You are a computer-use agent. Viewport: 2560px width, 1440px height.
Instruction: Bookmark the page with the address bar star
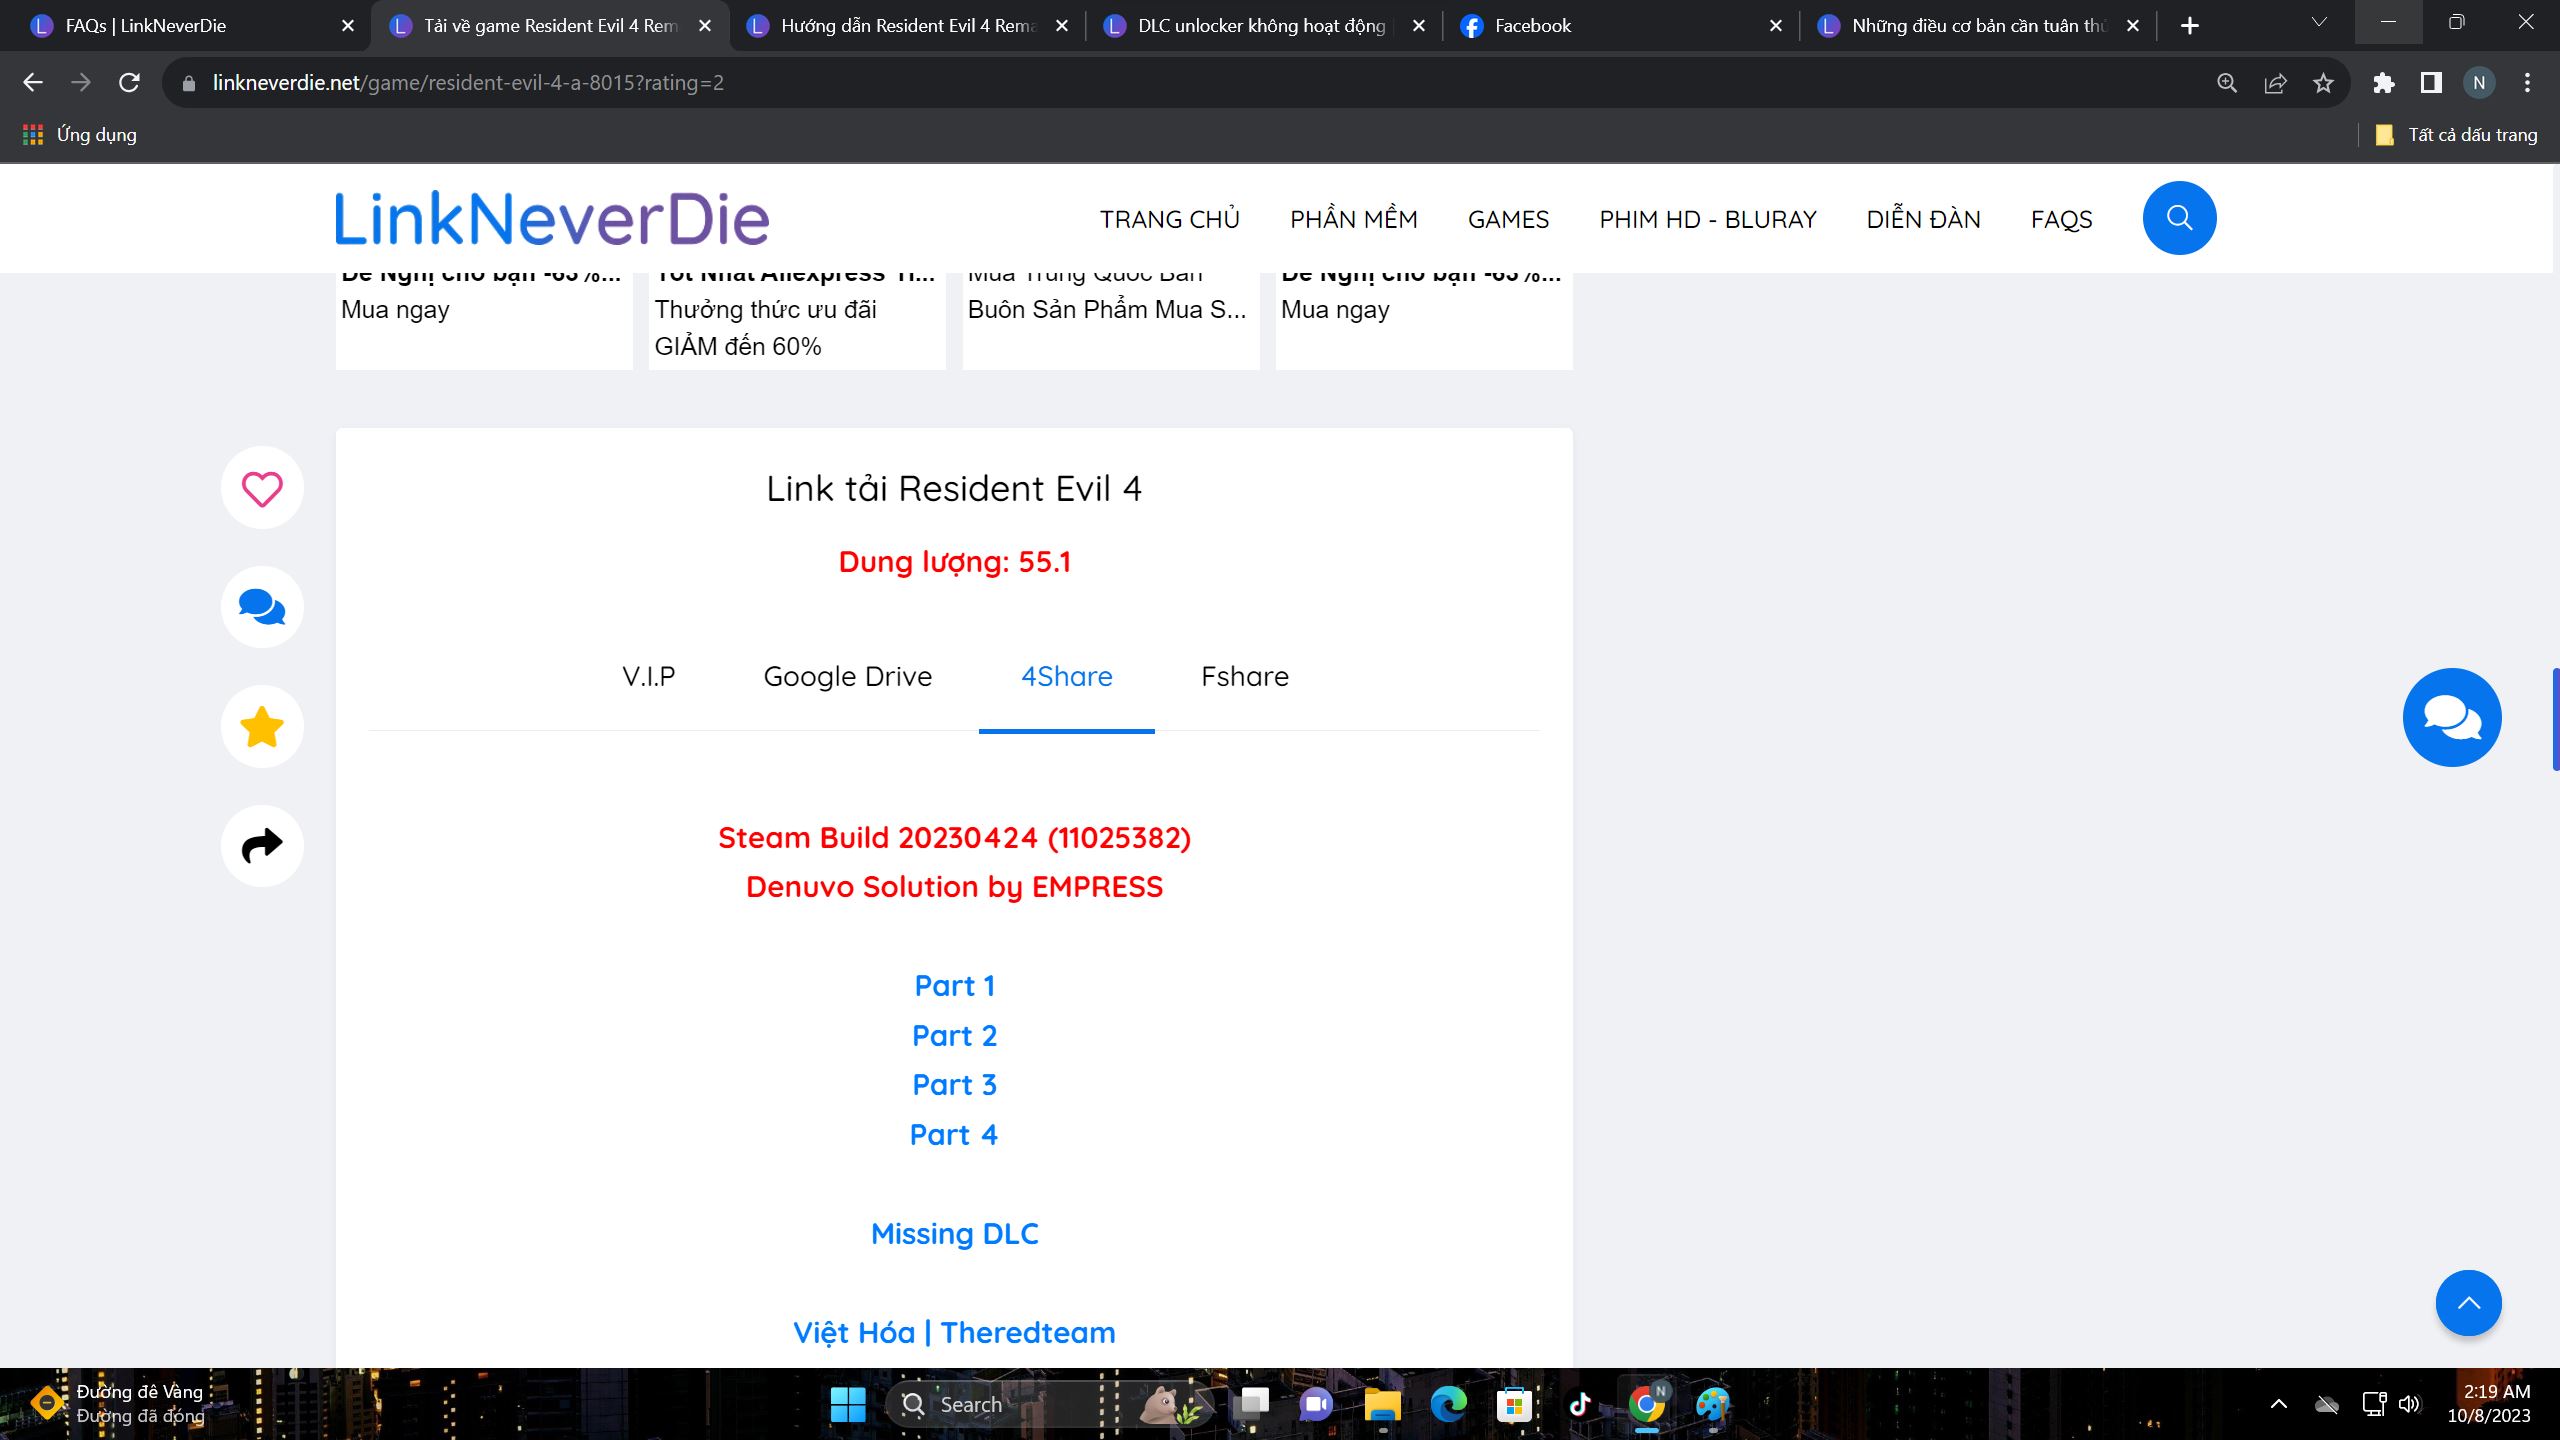coord(2324,82)
